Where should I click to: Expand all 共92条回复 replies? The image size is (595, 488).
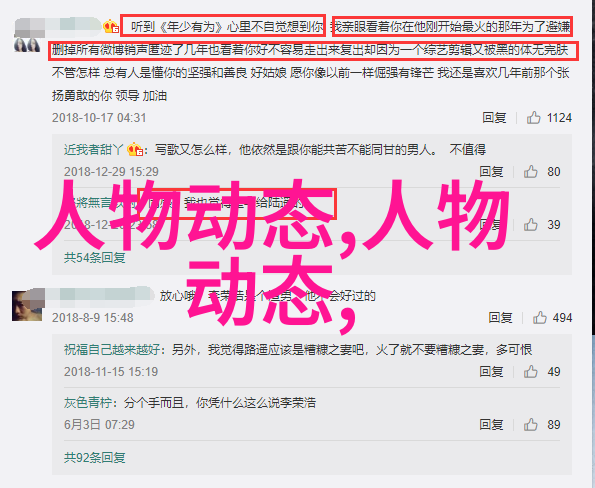(x=94, y=458)
